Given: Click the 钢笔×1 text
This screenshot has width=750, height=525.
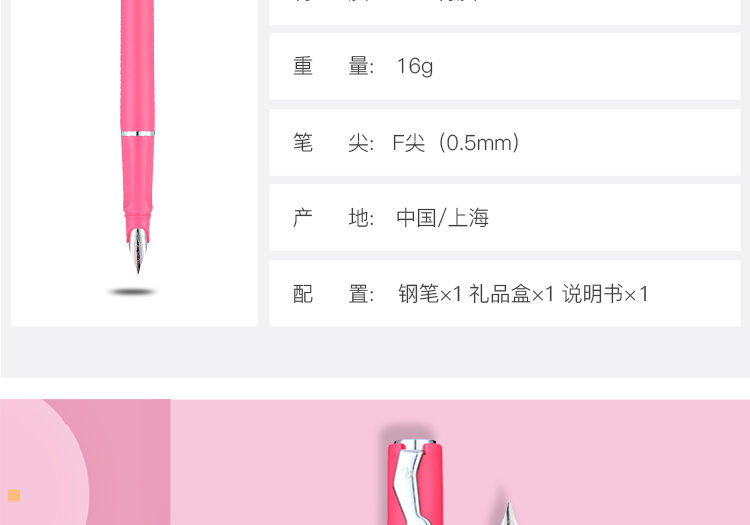Looking at the screenshot, I should [430, 294].
